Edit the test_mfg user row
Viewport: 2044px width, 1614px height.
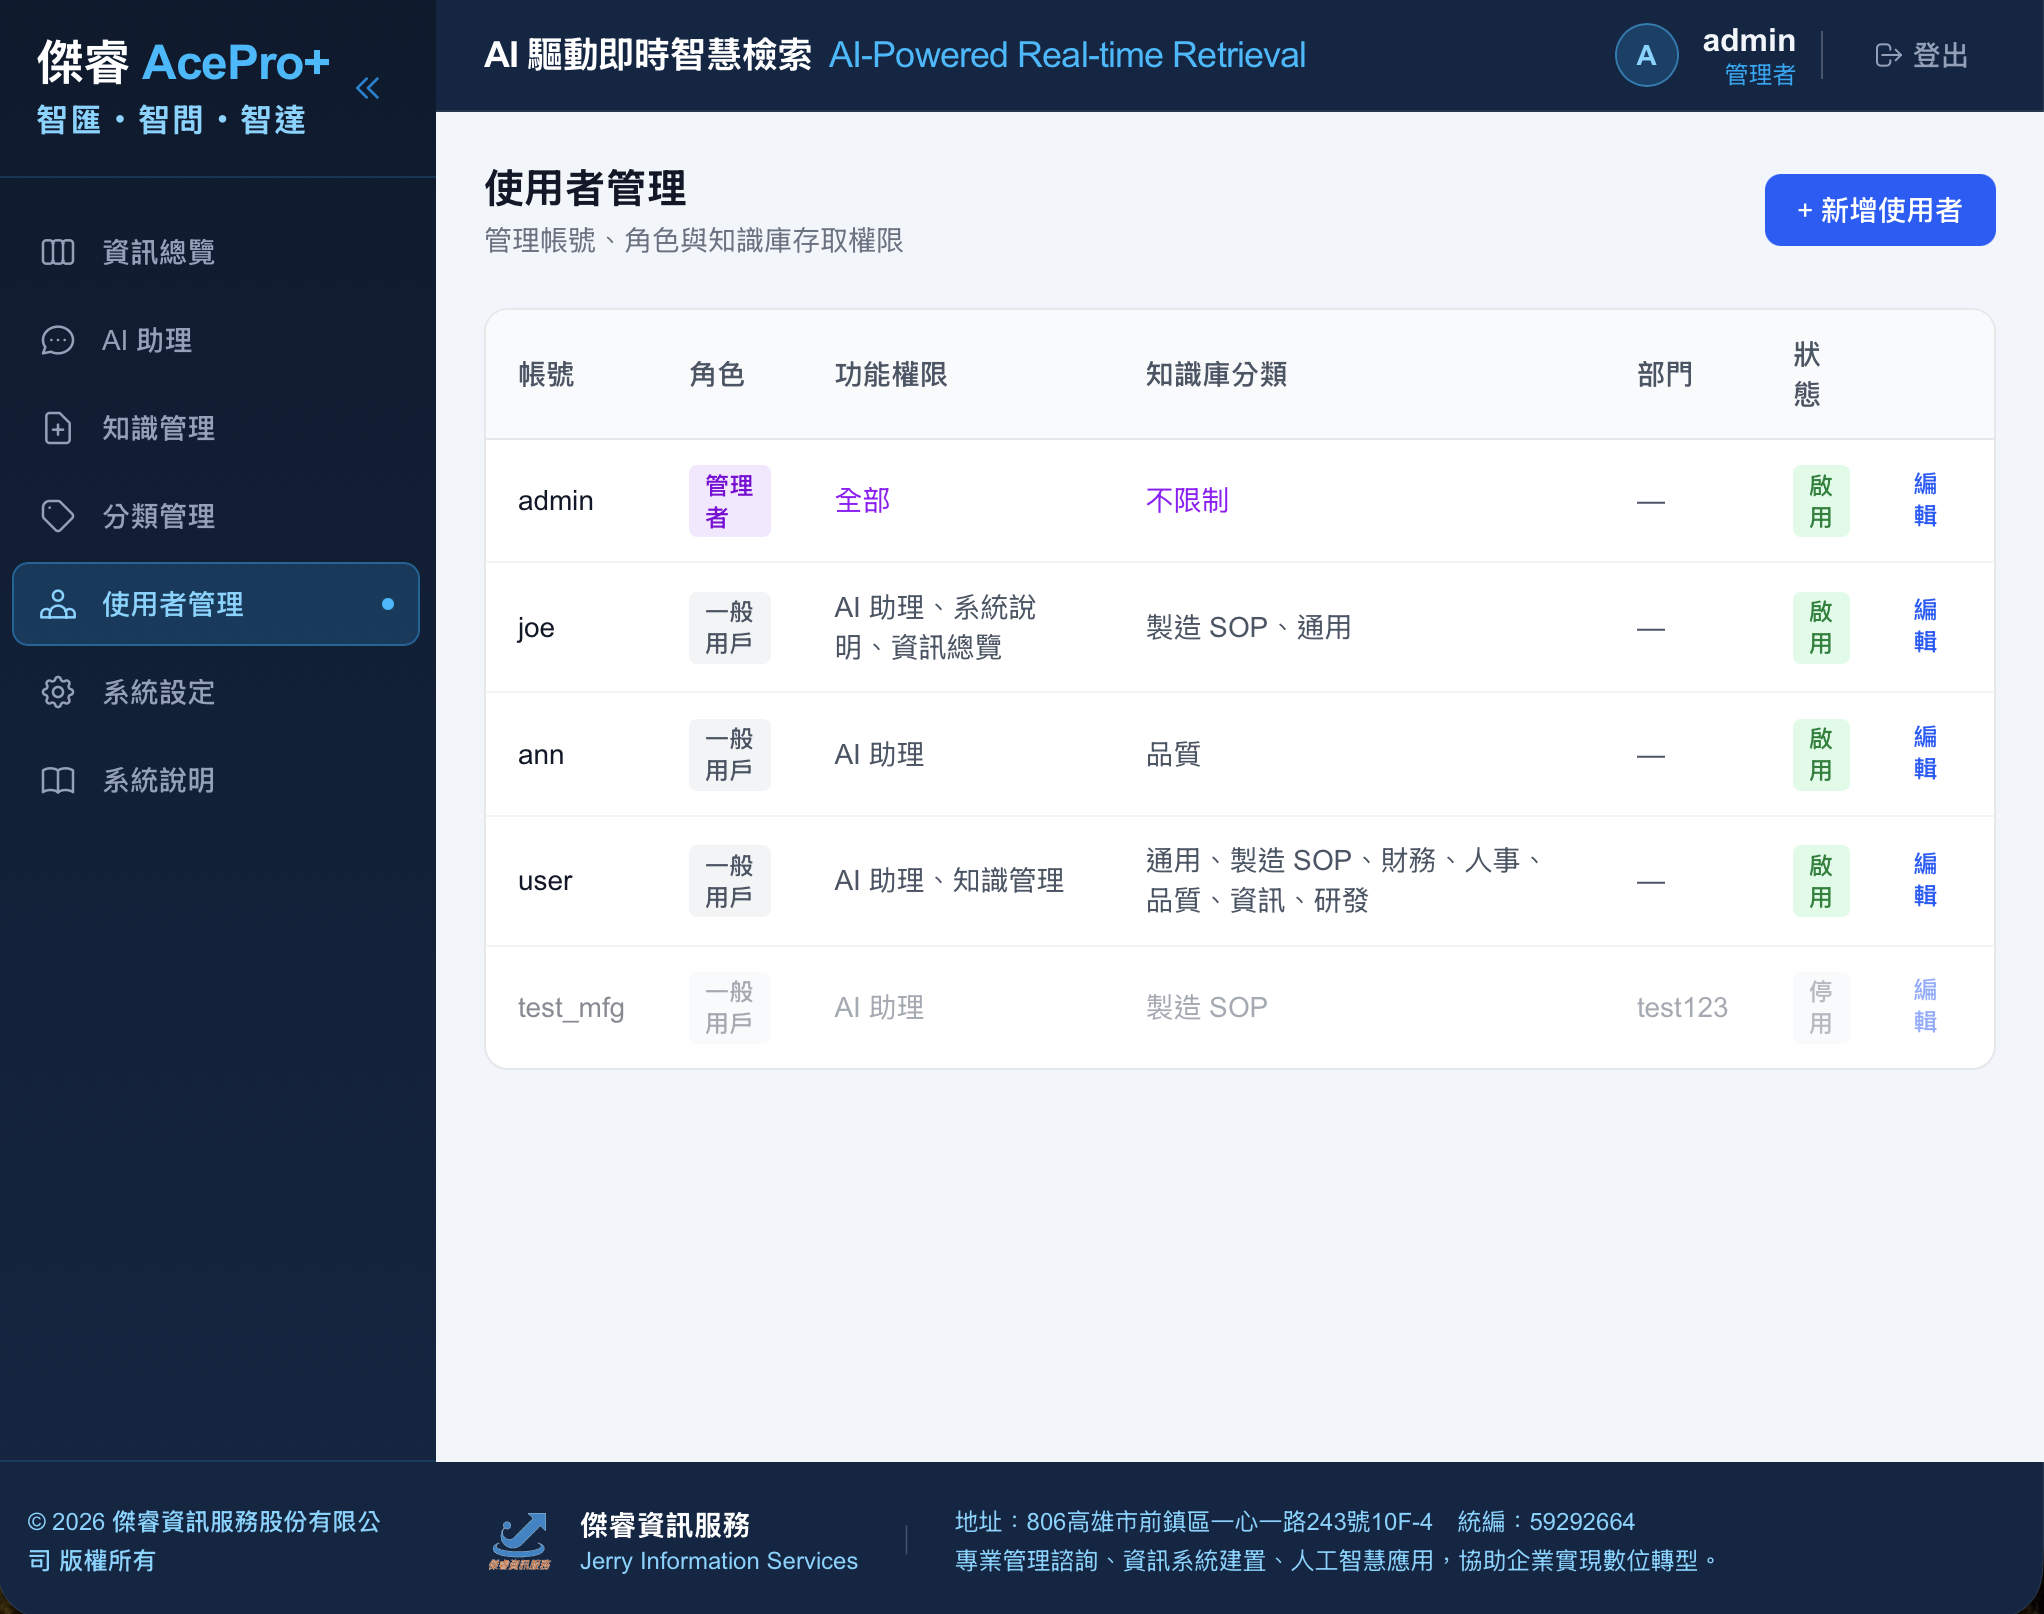pos(1925,1006)
